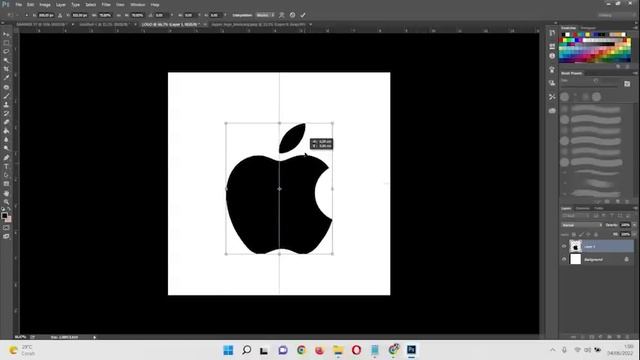Open the crossed-tools icon in the side dock
This screenshot has height=360, width=640.
point(552,97)
